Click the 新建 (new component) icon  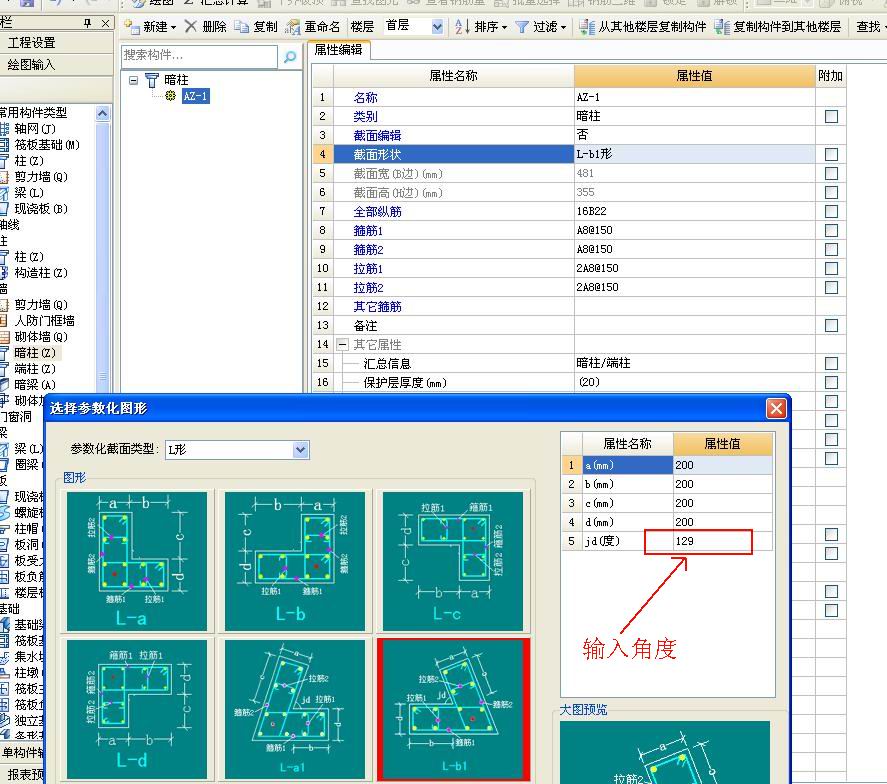pos(132,26)
